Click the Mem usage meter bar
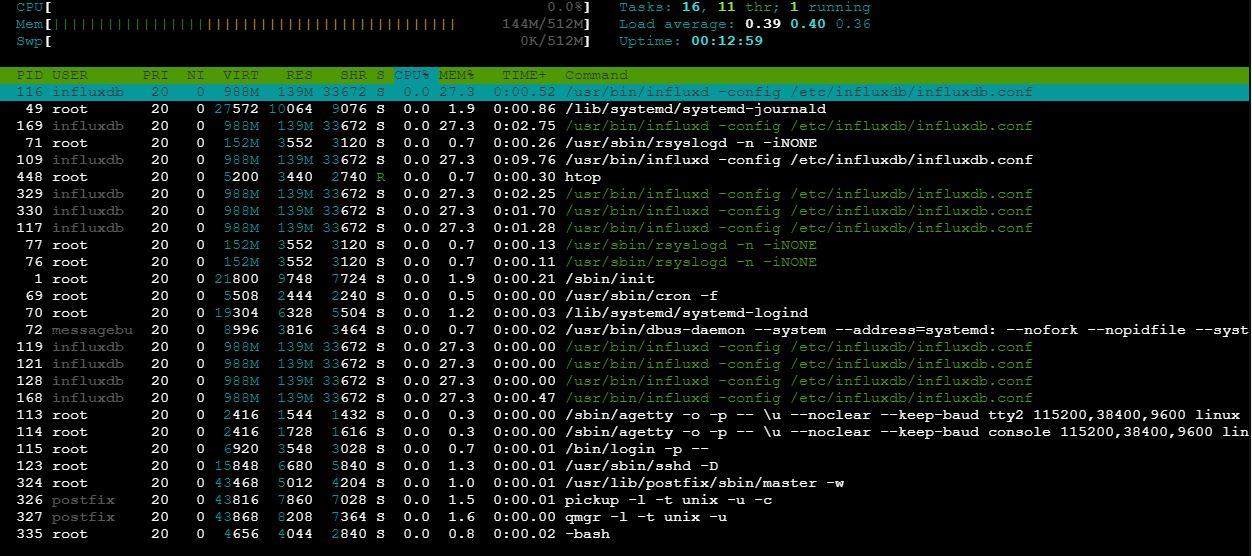The width and height of the screenshot is (1252, 556). coord(303,24)
